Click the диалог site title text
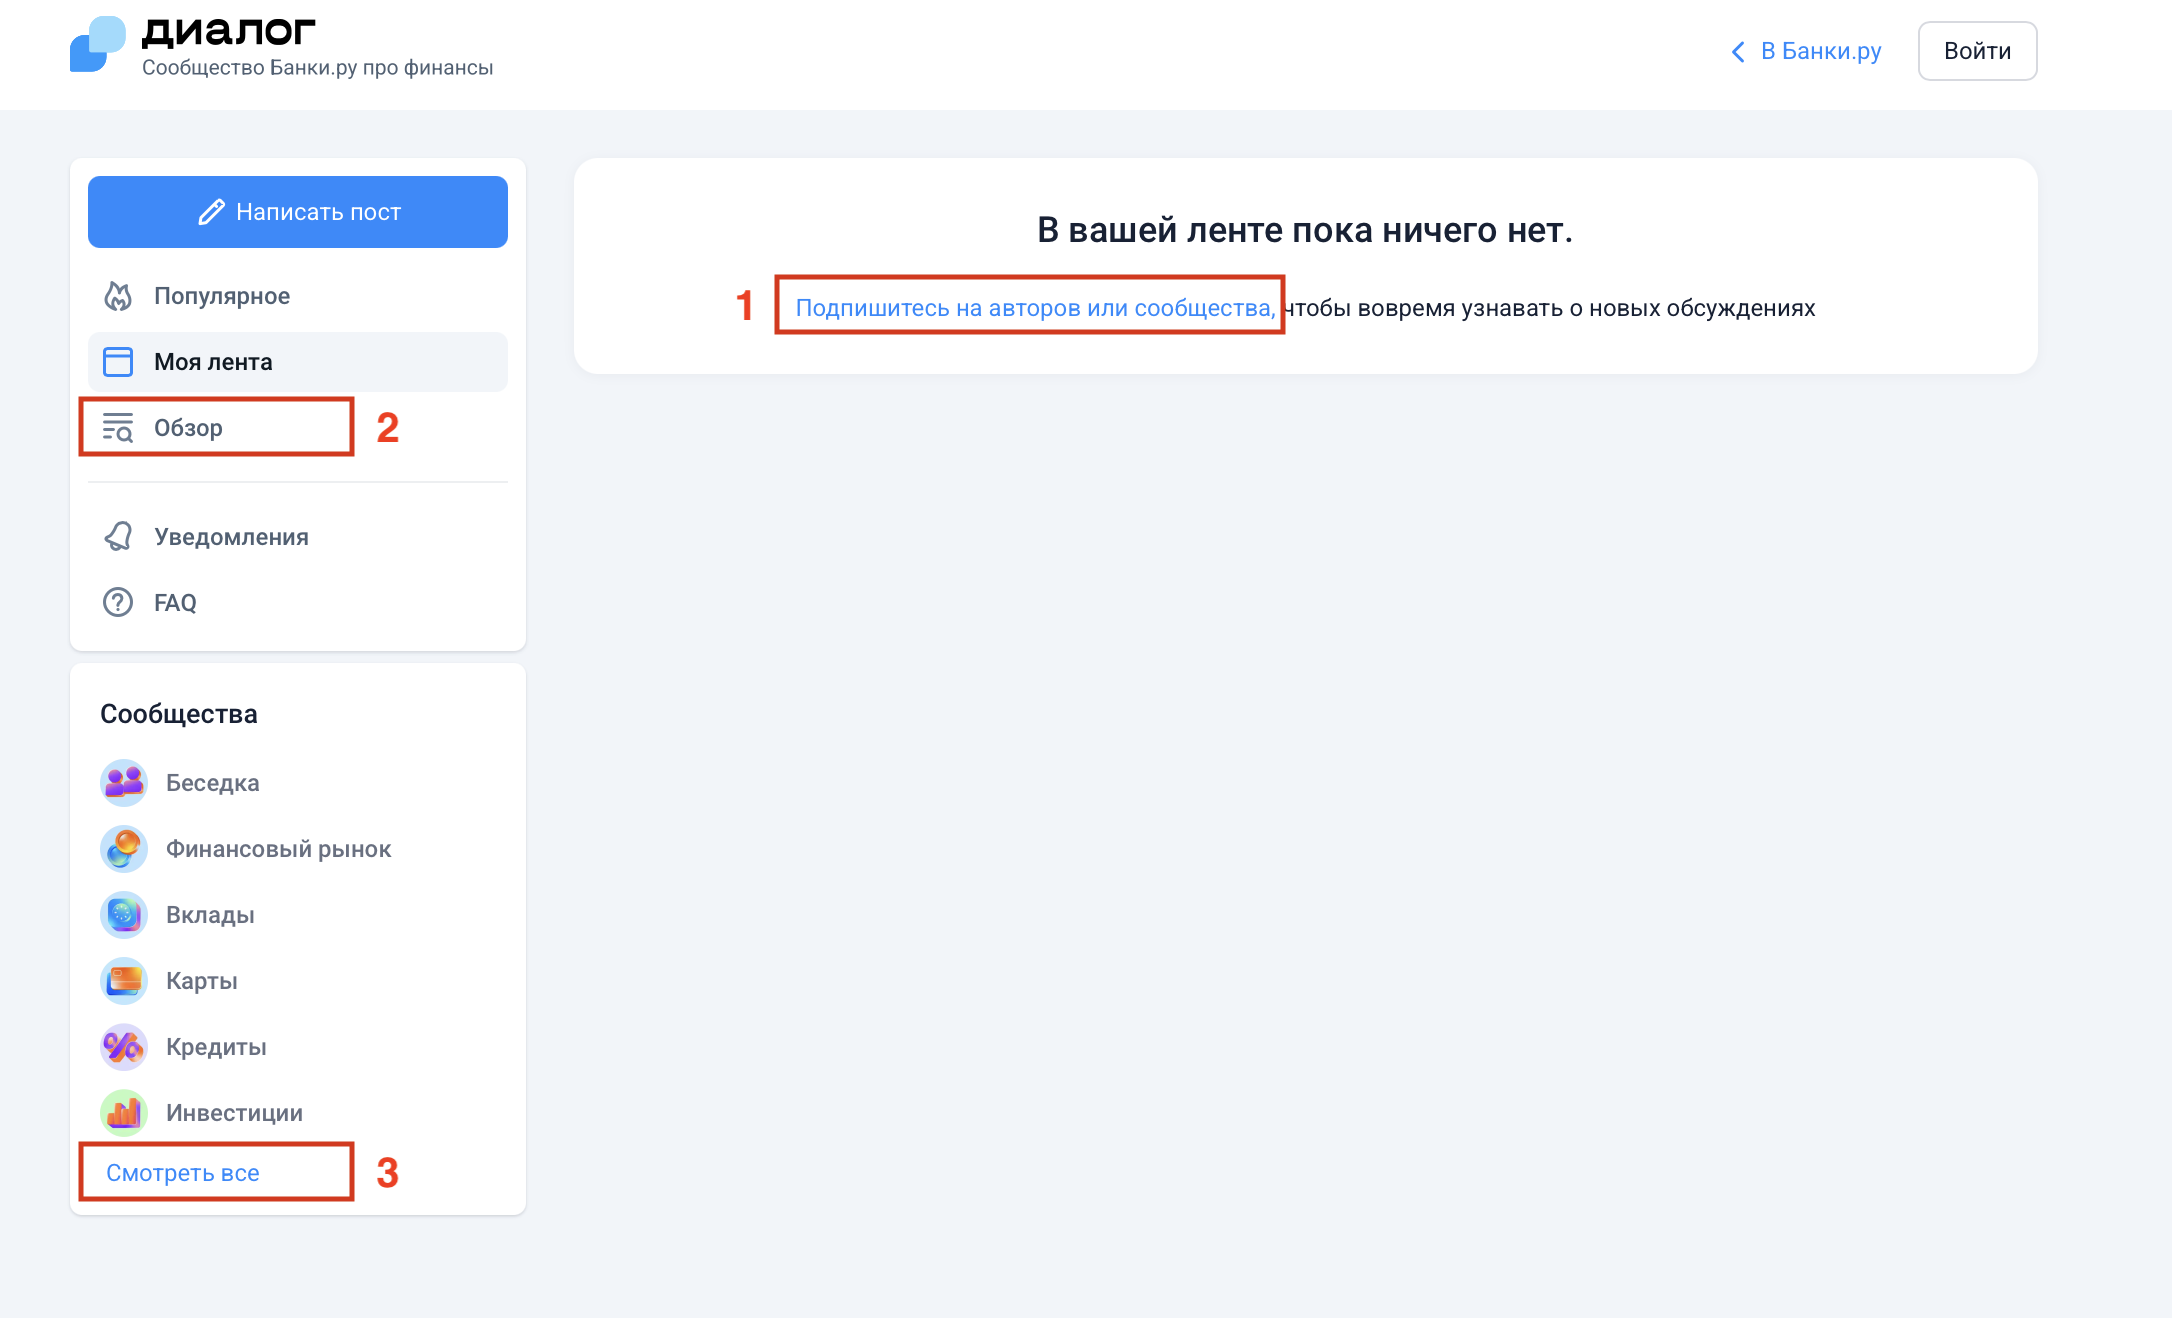This screenshot has height=1318, width=2172. [229, 31]
